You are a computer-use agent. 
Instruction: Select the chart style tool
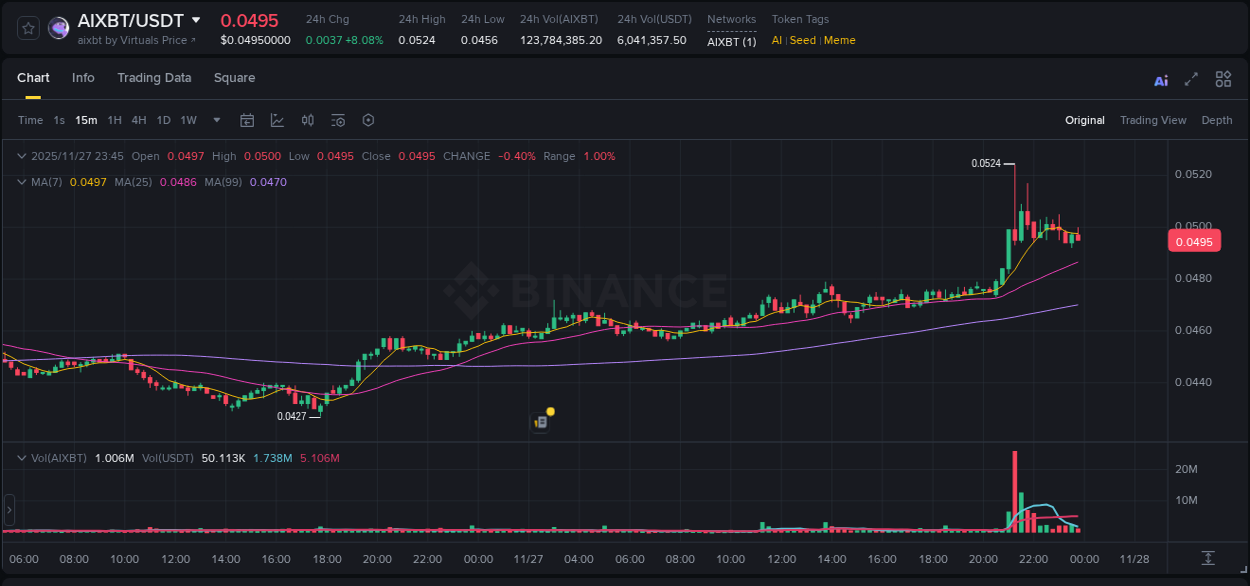pos(277,120)
